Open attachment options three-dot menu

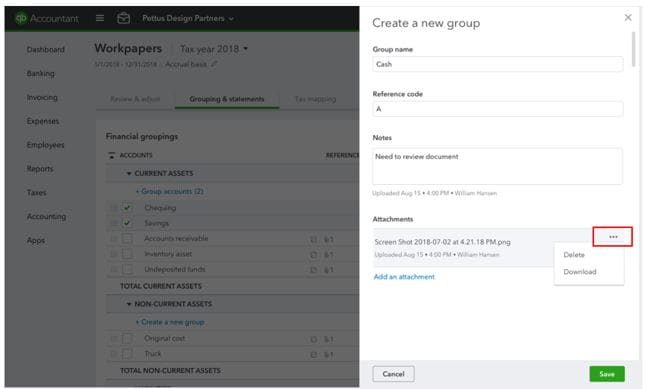click(x=613, y=237)
